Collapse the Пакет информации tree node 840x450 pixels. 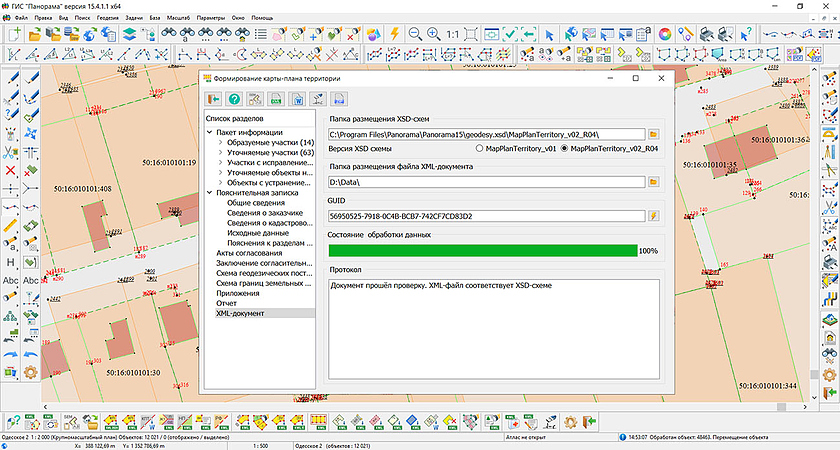coord(210,132)
